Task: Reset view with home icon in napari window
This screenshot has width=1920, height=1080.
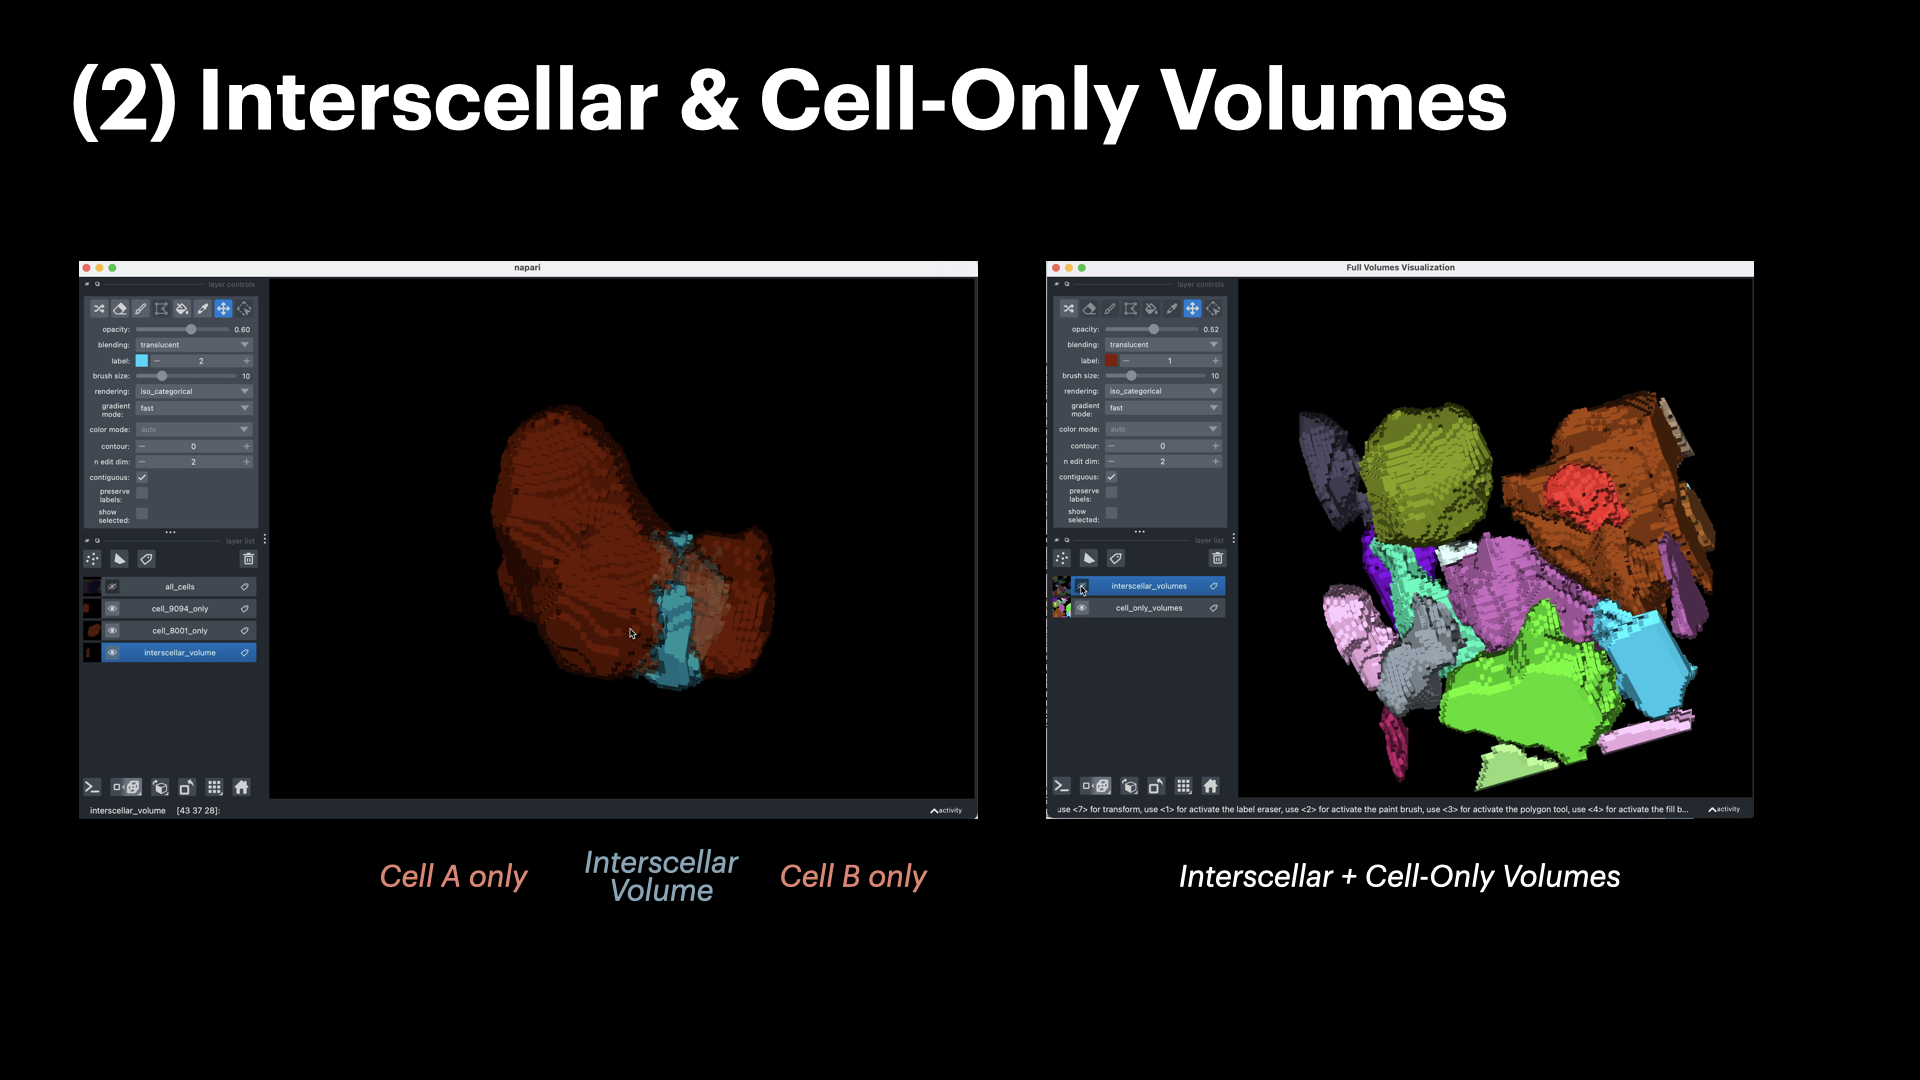Action: click(x=241, y=787)
